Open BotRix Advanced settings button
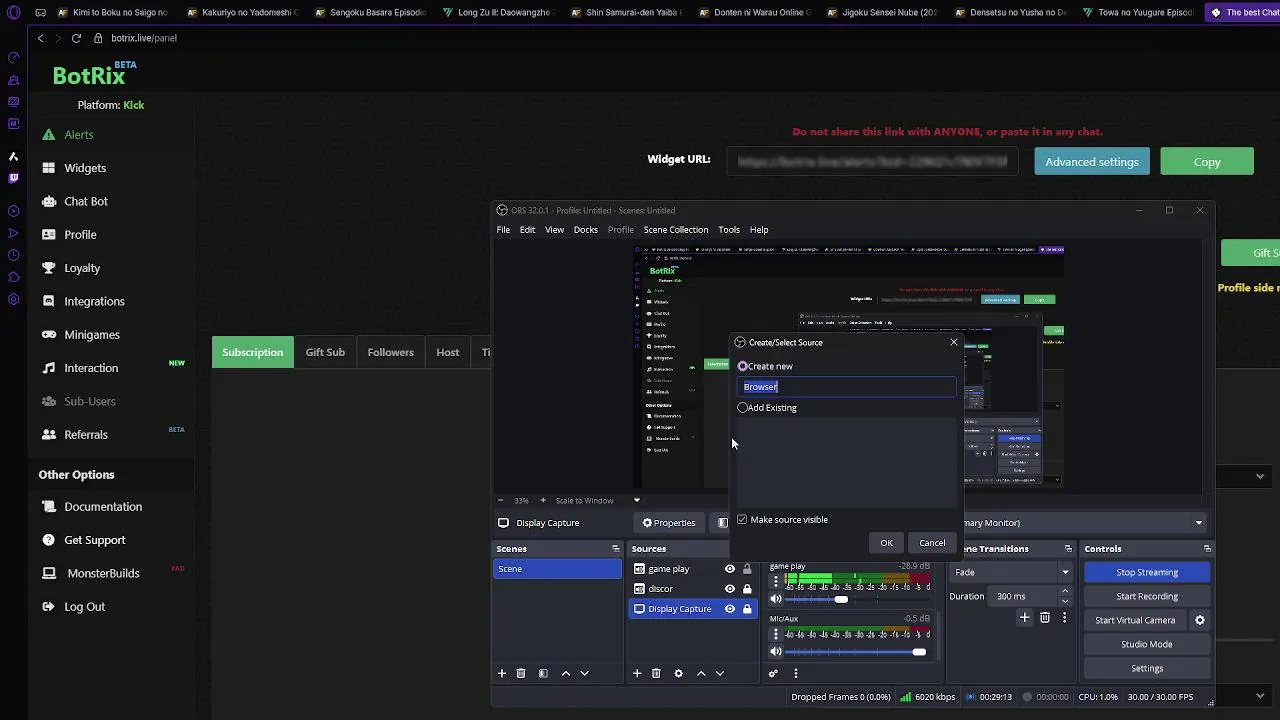 click(x=1092, y=162)
